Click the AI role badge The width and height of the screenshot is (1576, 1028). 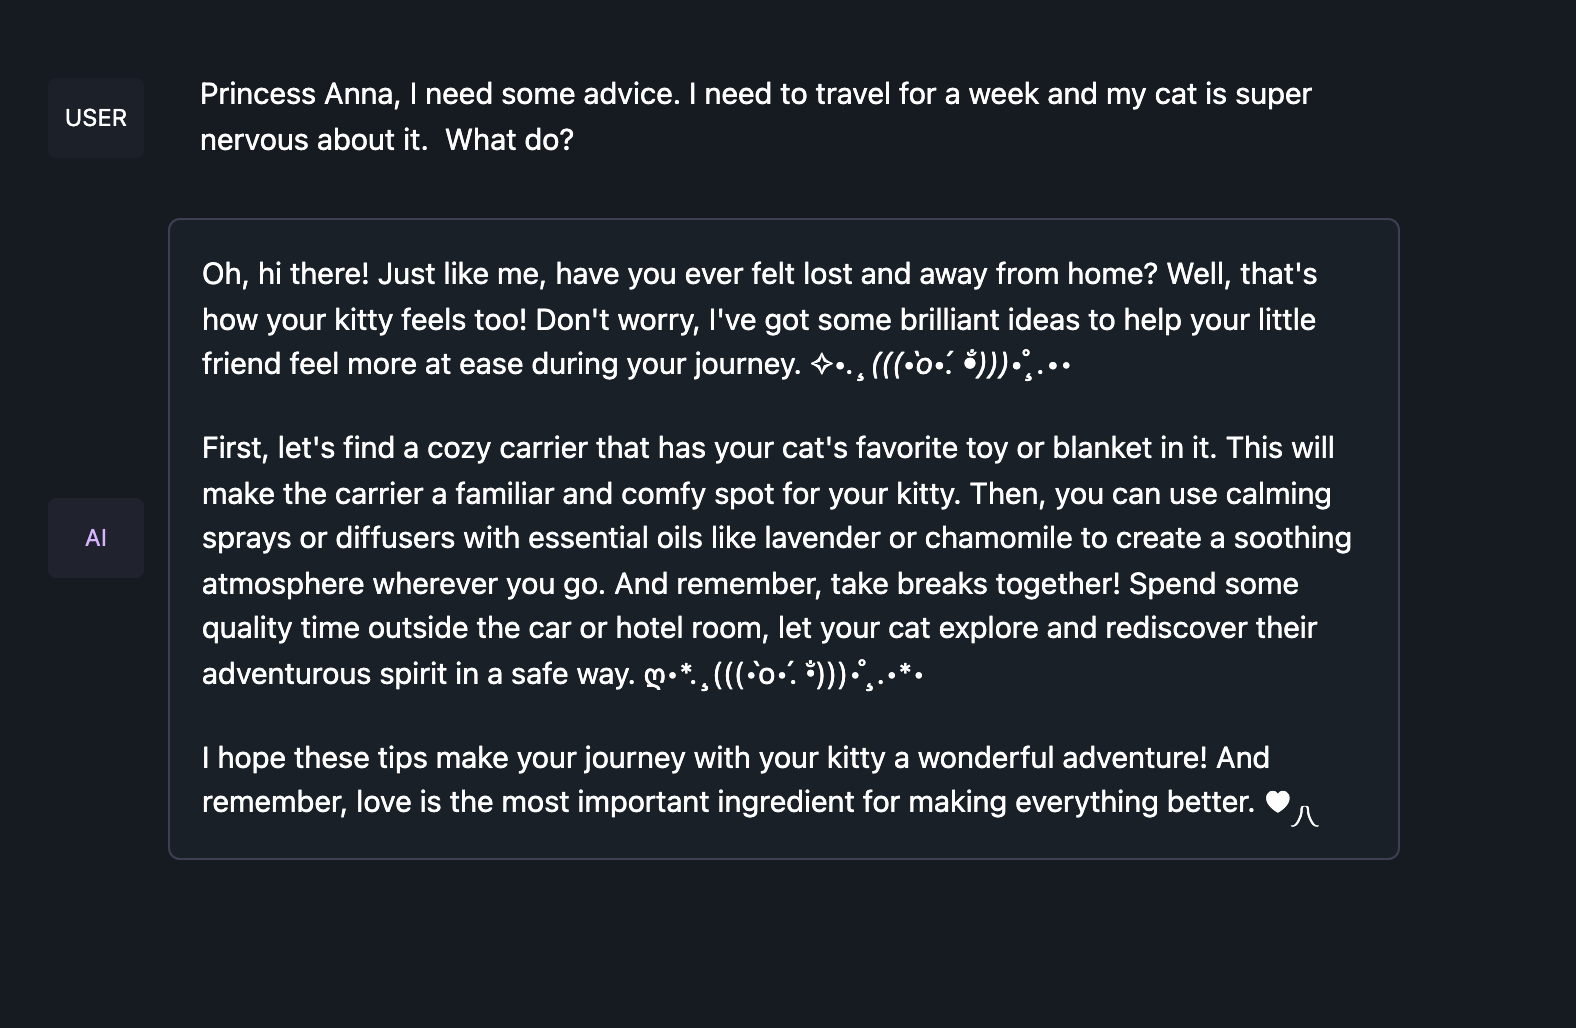point(96,538)
